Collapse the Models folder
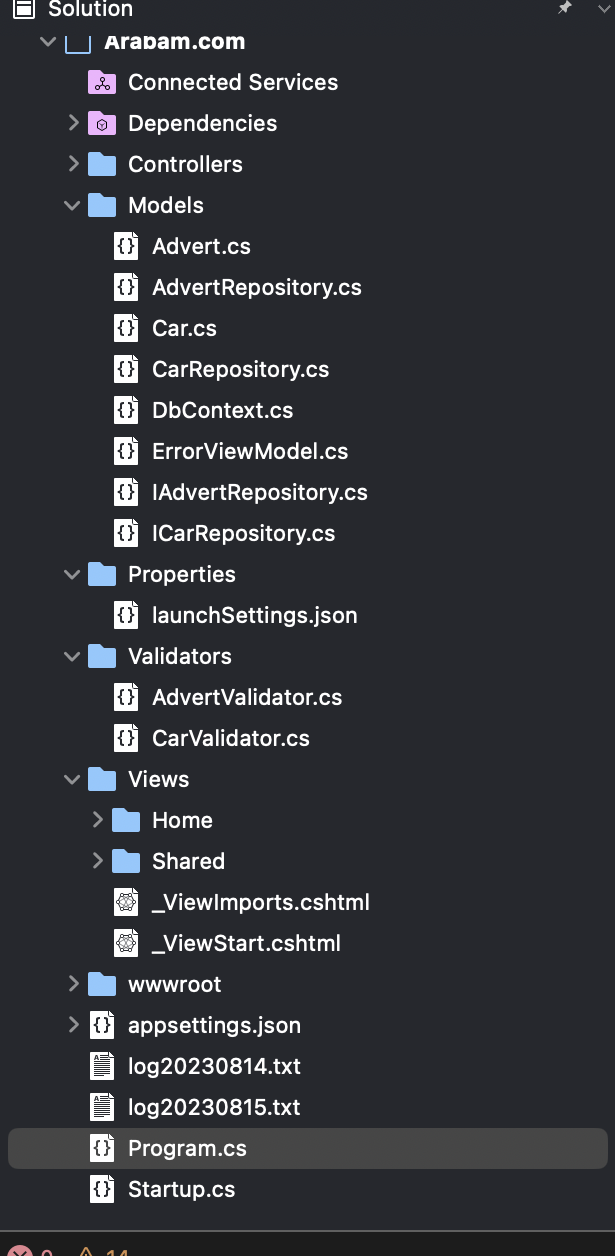615x1256 pixels. (x=72, y=205)
